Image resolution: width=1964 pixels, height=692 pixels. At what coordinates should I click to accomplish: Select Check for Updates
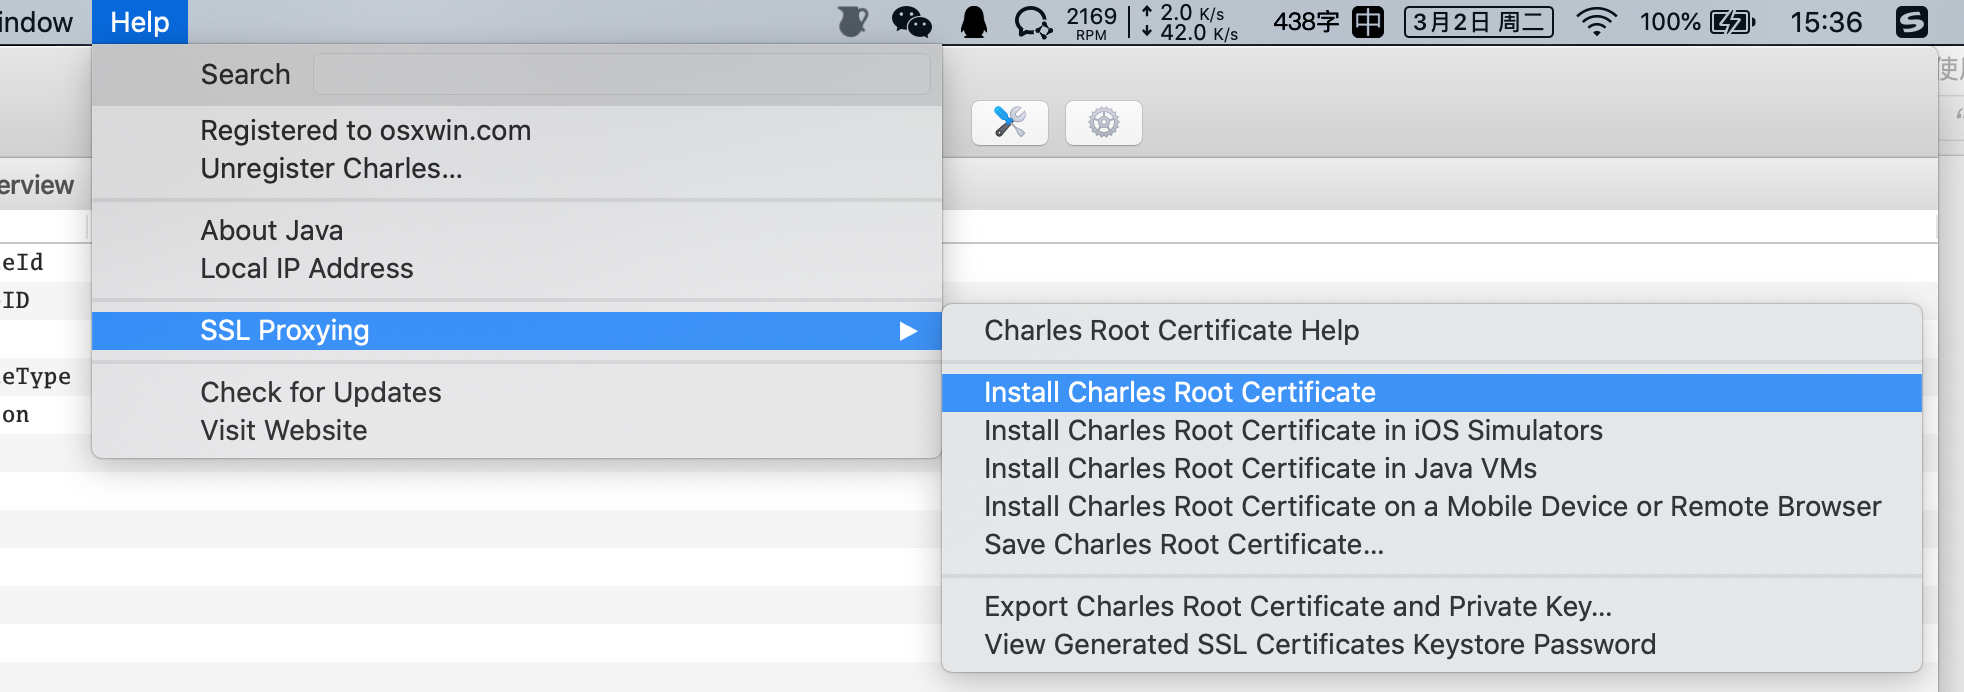click(x=320, y=393)
